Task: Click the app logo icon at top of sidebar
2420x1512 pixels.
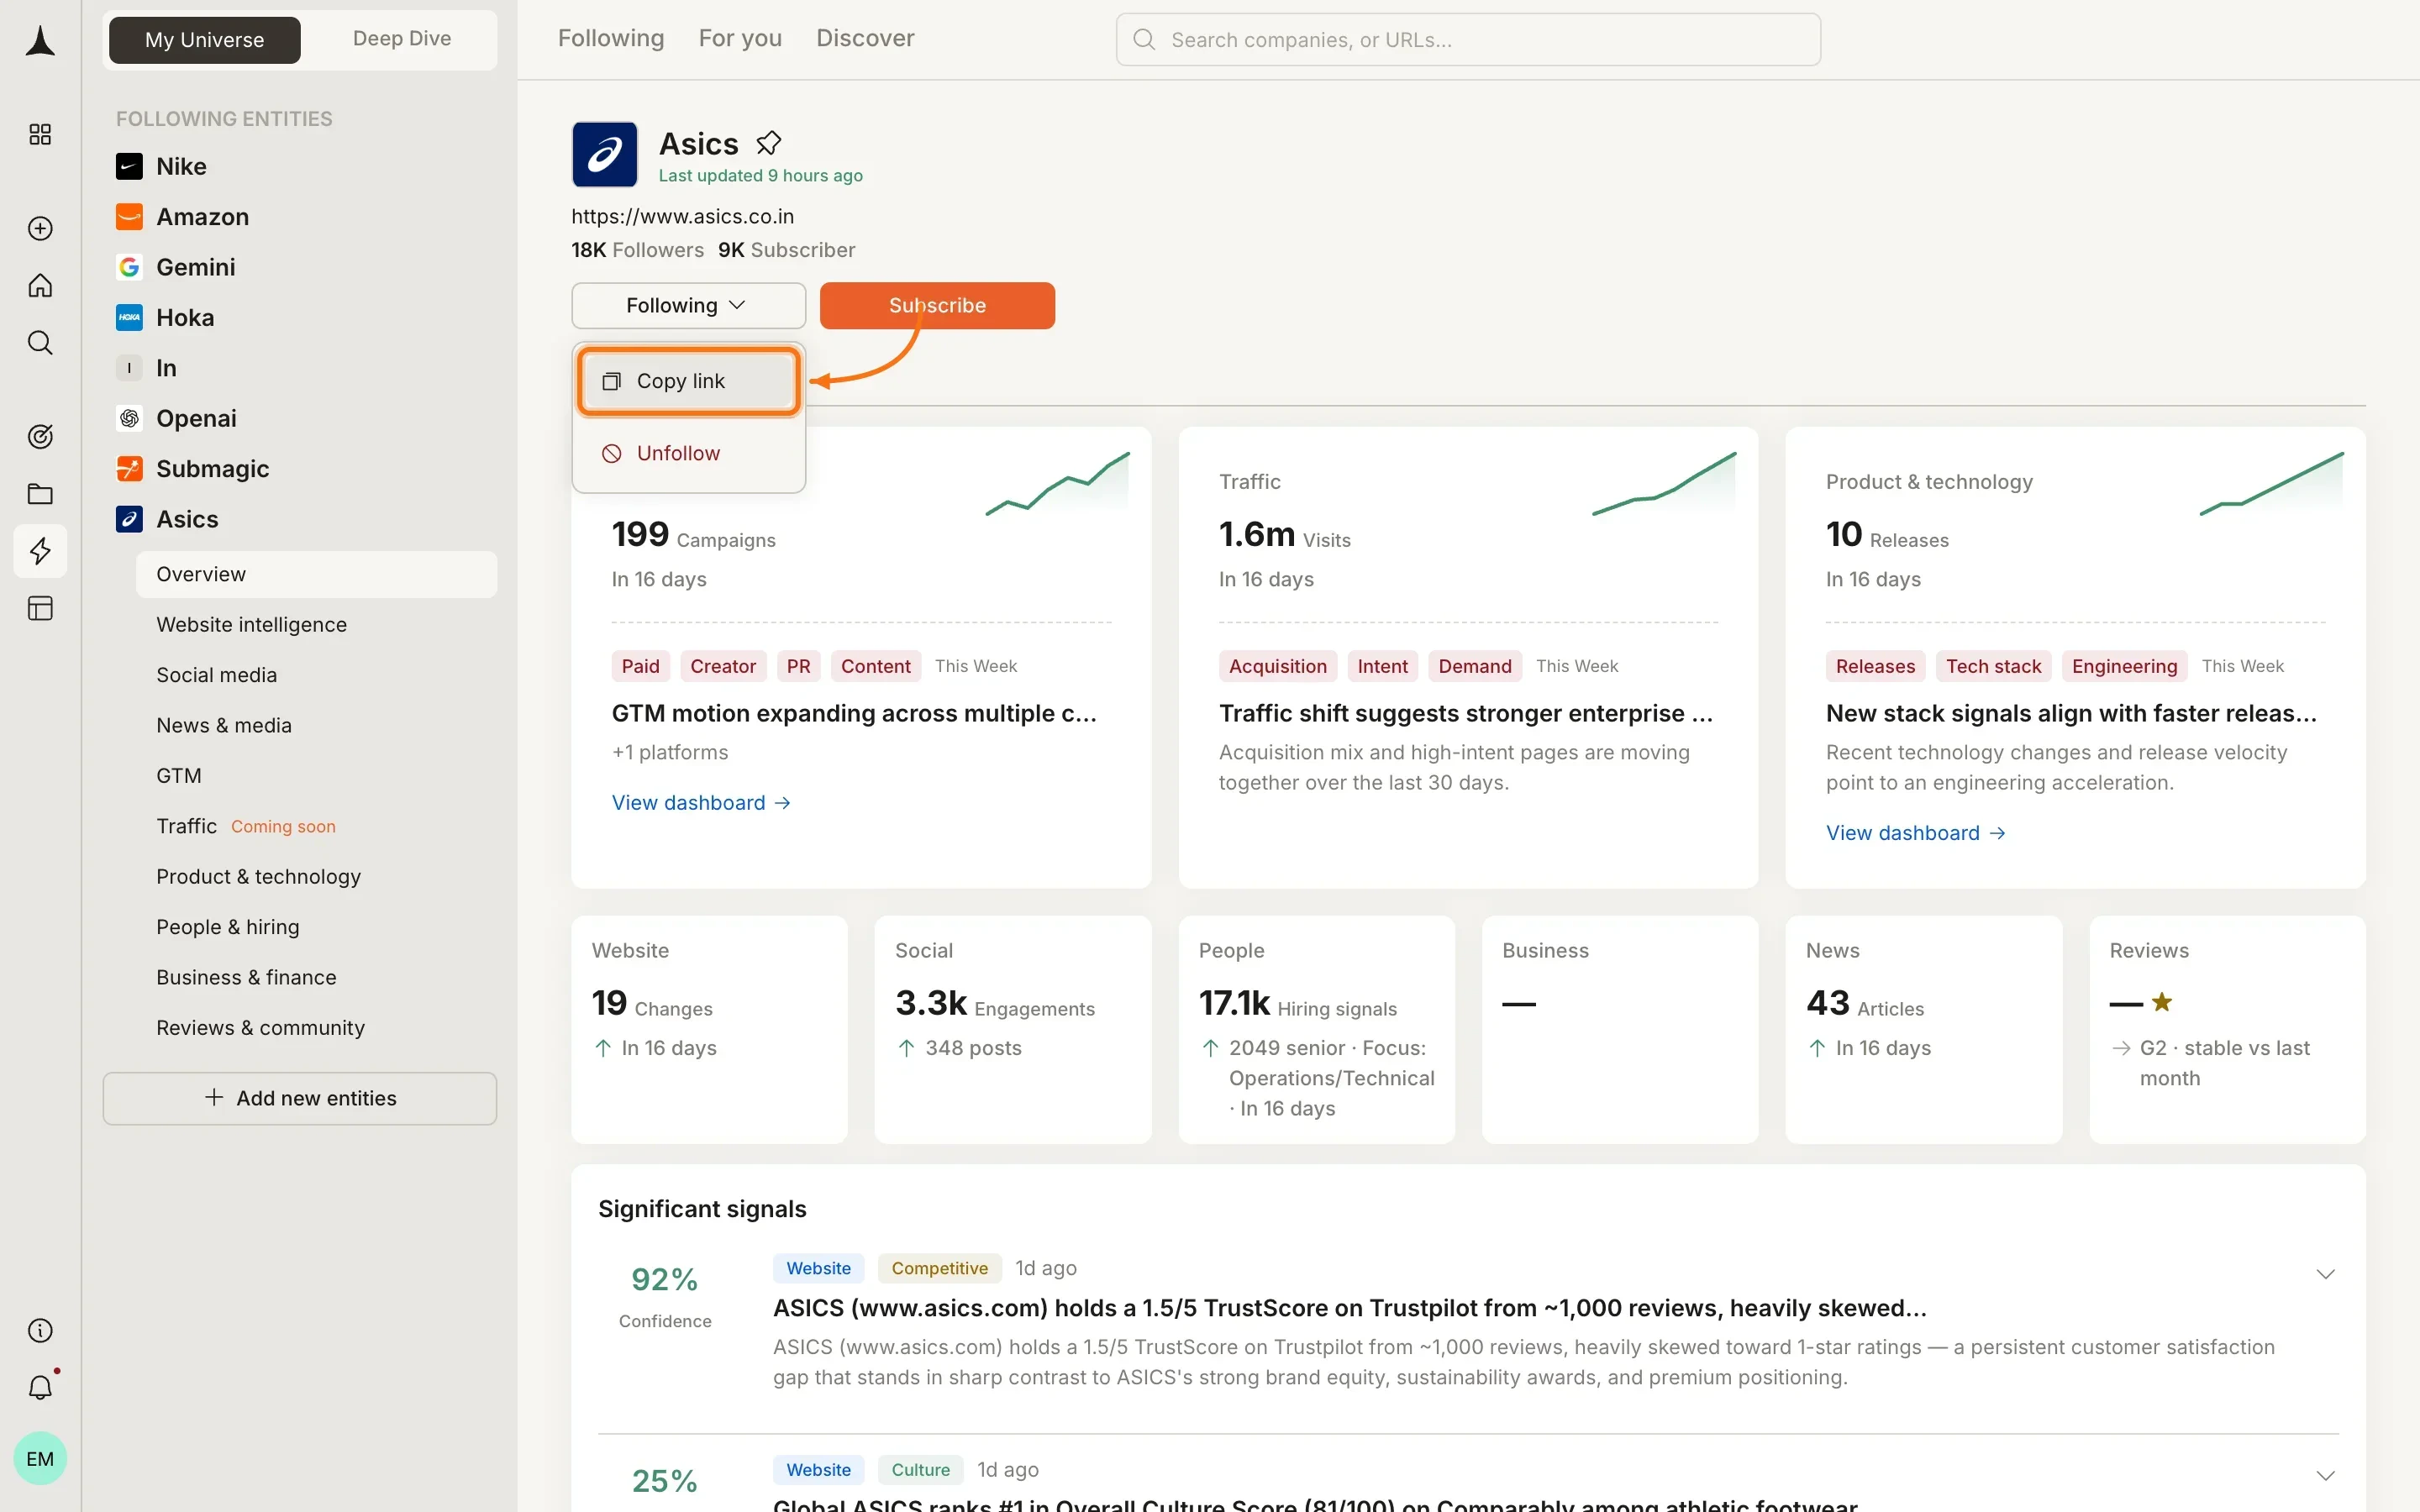Action: (x=40, y=41)
